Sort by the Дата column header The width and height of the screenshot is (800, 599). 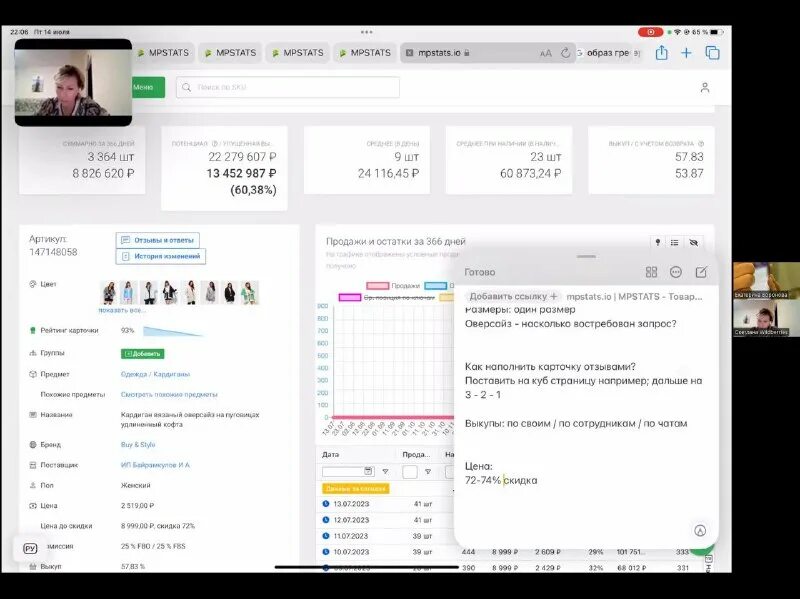[331, 454]
